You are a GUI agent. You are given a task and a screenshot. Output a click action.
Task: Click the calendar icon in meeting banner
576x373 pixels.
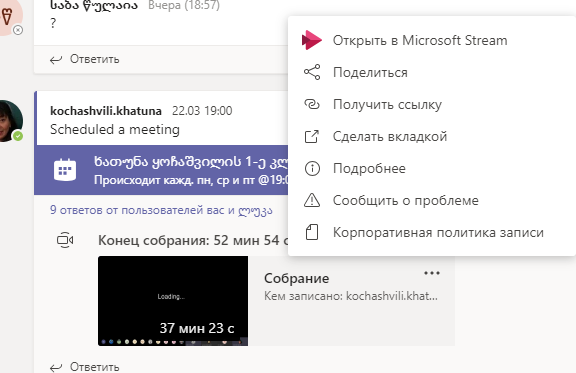[65, 170]
